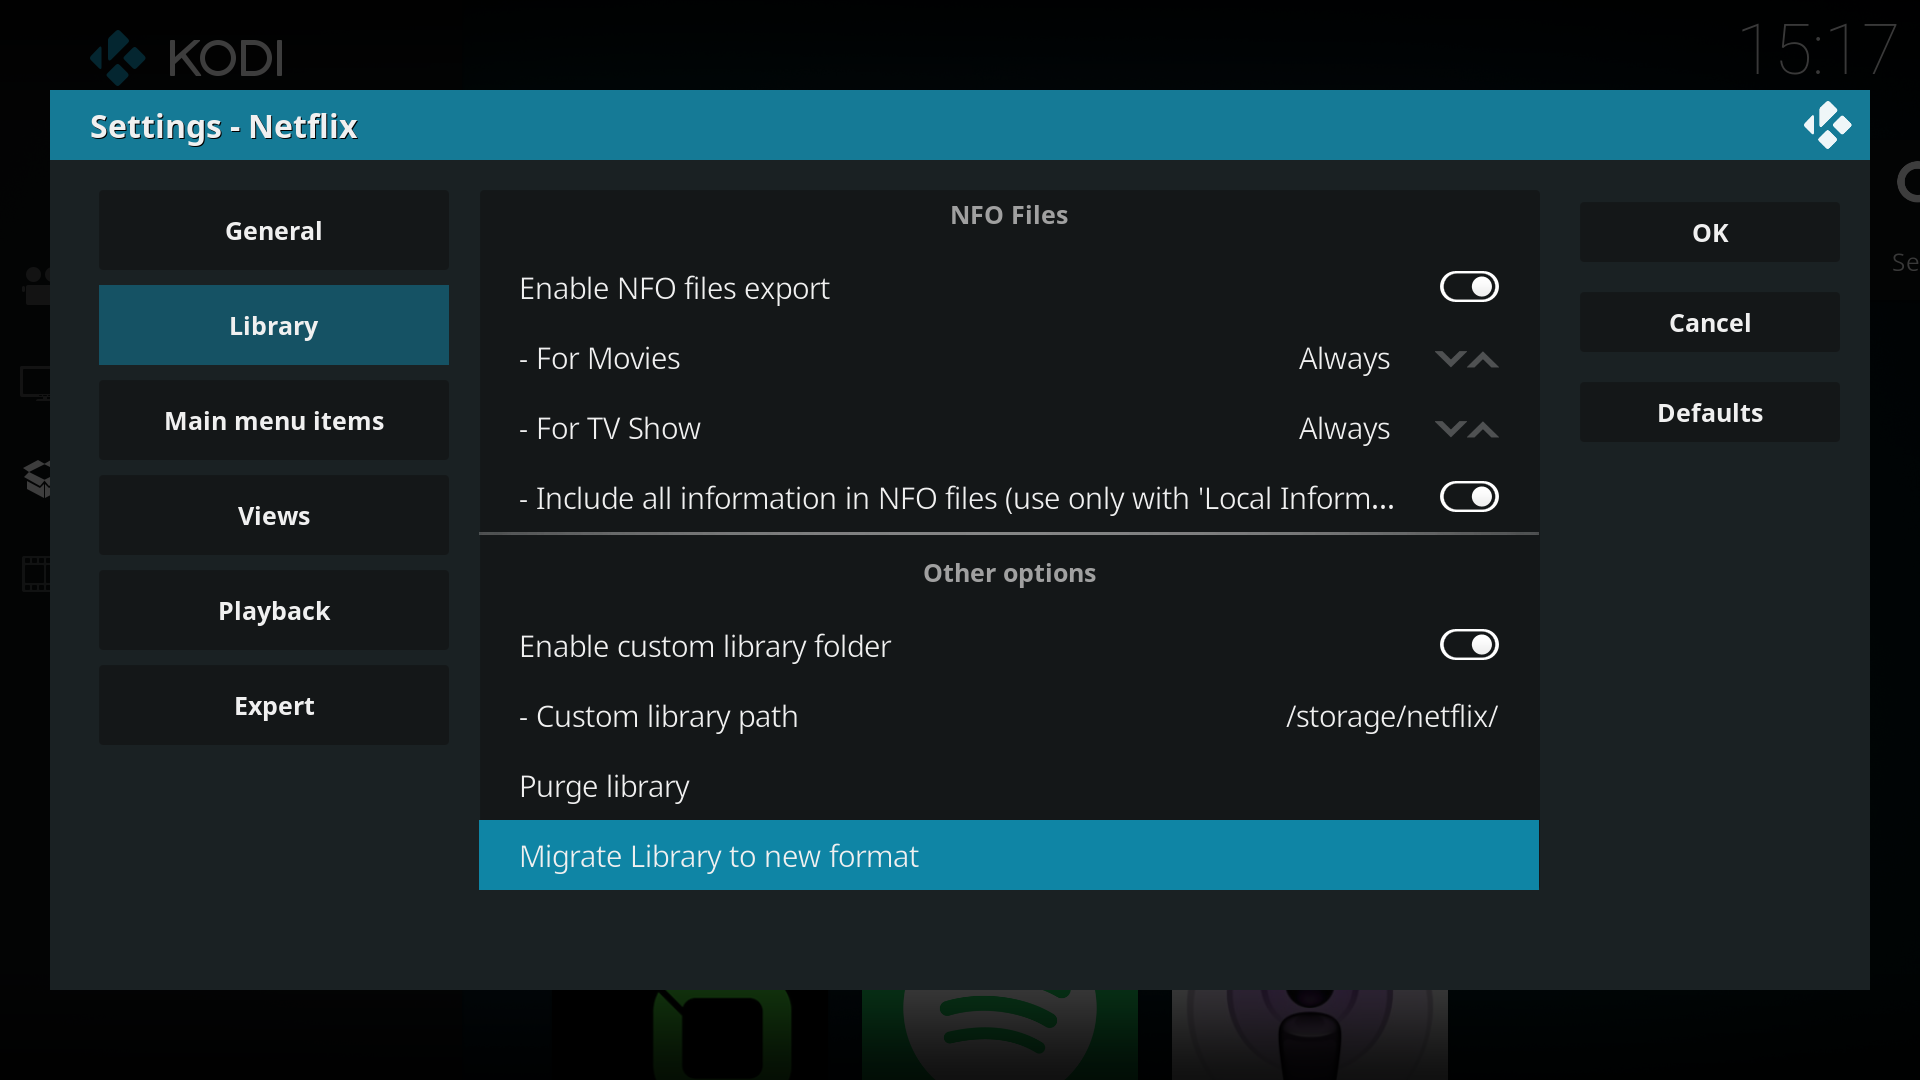
Task: Click the 15:17 clock display
Action: tap(1817, 48)
